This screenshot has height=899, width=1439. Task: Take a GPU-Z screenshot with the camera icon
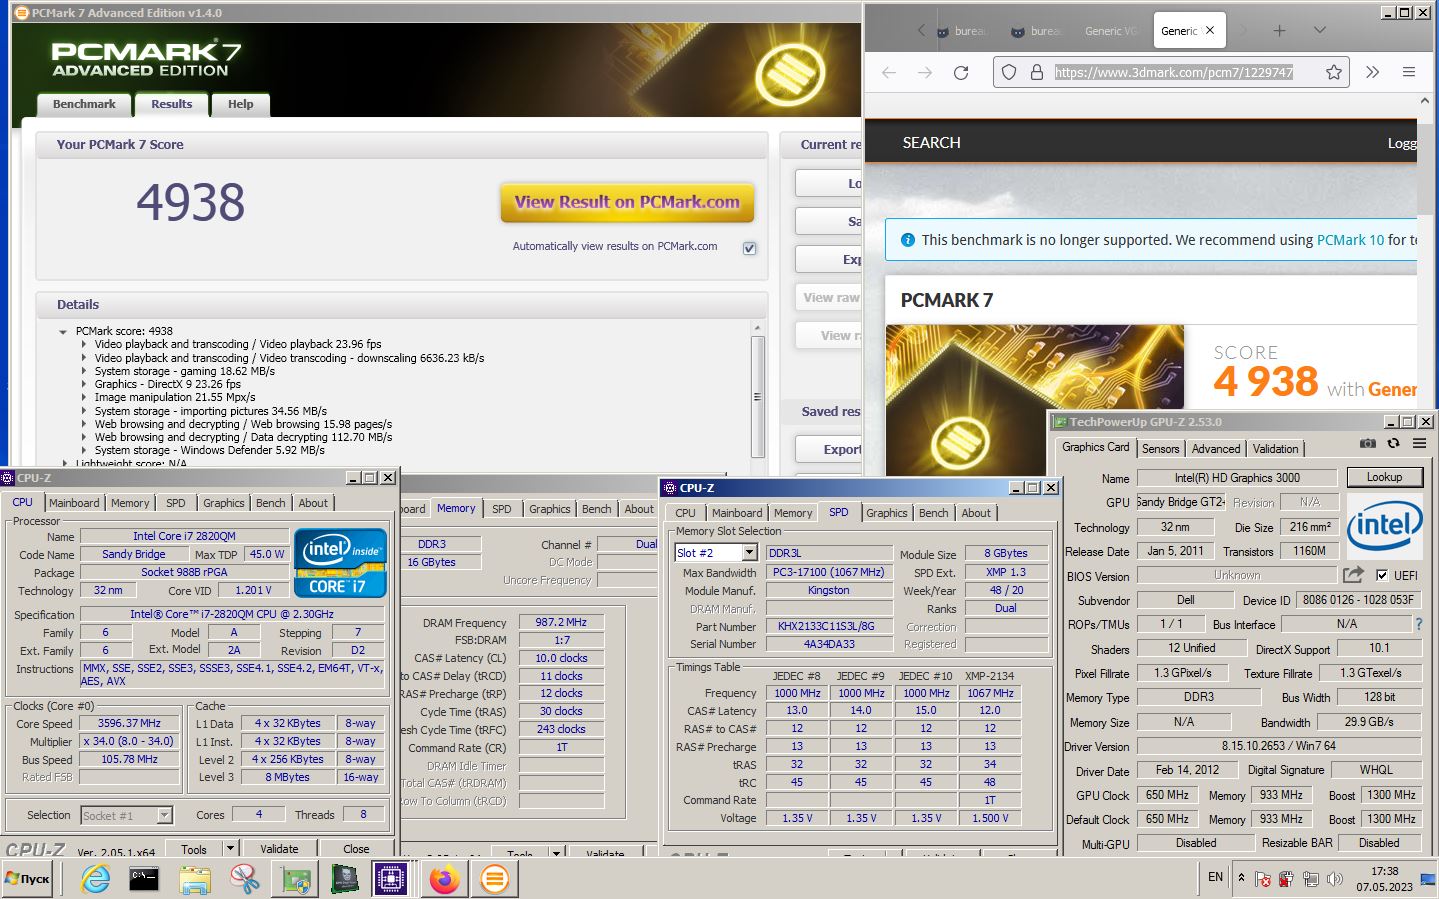1367,444
